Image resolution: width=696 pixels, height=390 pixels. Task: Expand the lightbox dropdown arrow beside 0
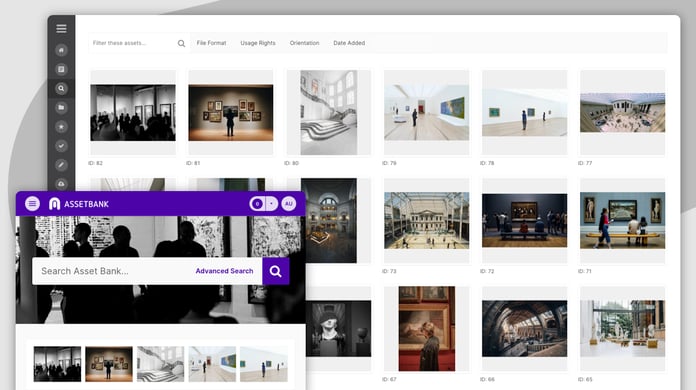(271, 204)
